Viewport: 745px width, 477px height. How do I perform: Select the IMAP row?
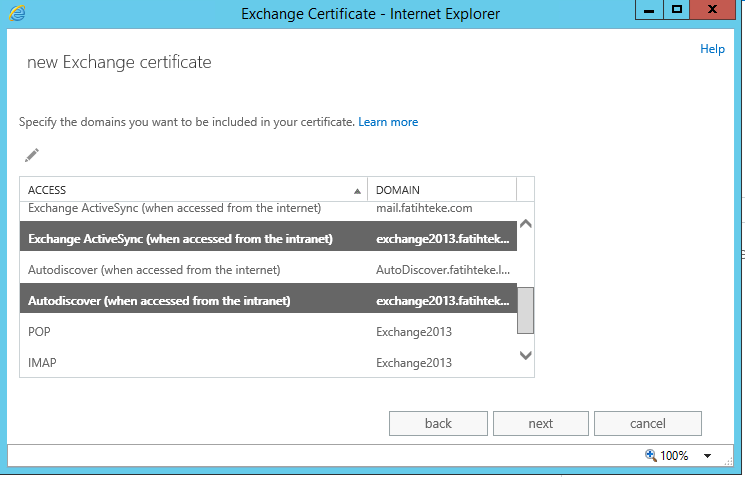42,363
